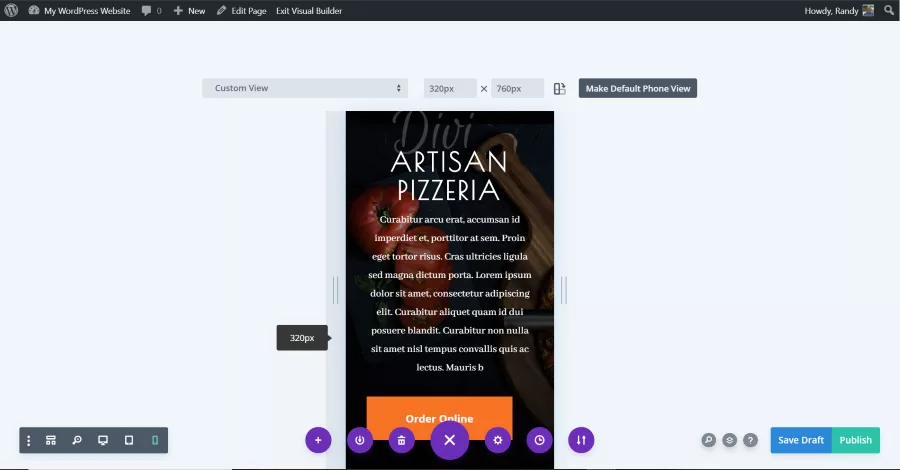Open the Howdy, Randy account menu
Image resolution: width=900 pixels, height=470 pixels.
(x=839, y=10)
